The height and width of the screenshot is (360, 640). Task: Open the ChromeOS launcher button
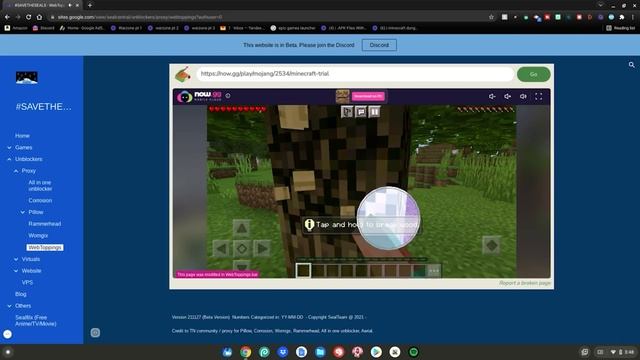click(7, 352)
